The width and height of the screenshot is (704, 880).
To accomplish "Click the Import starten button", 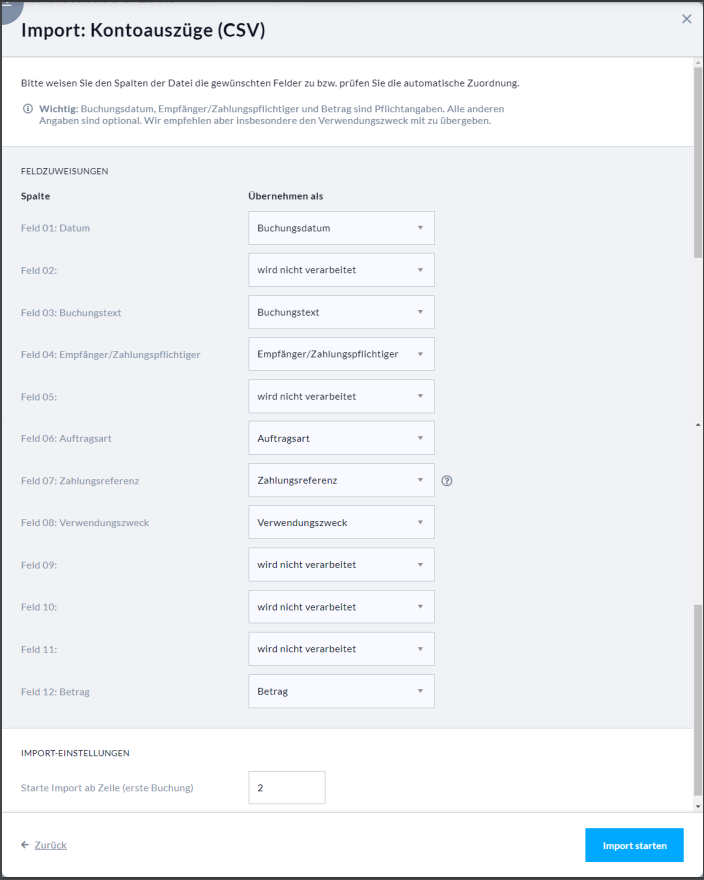I will [x=634, y=845].
